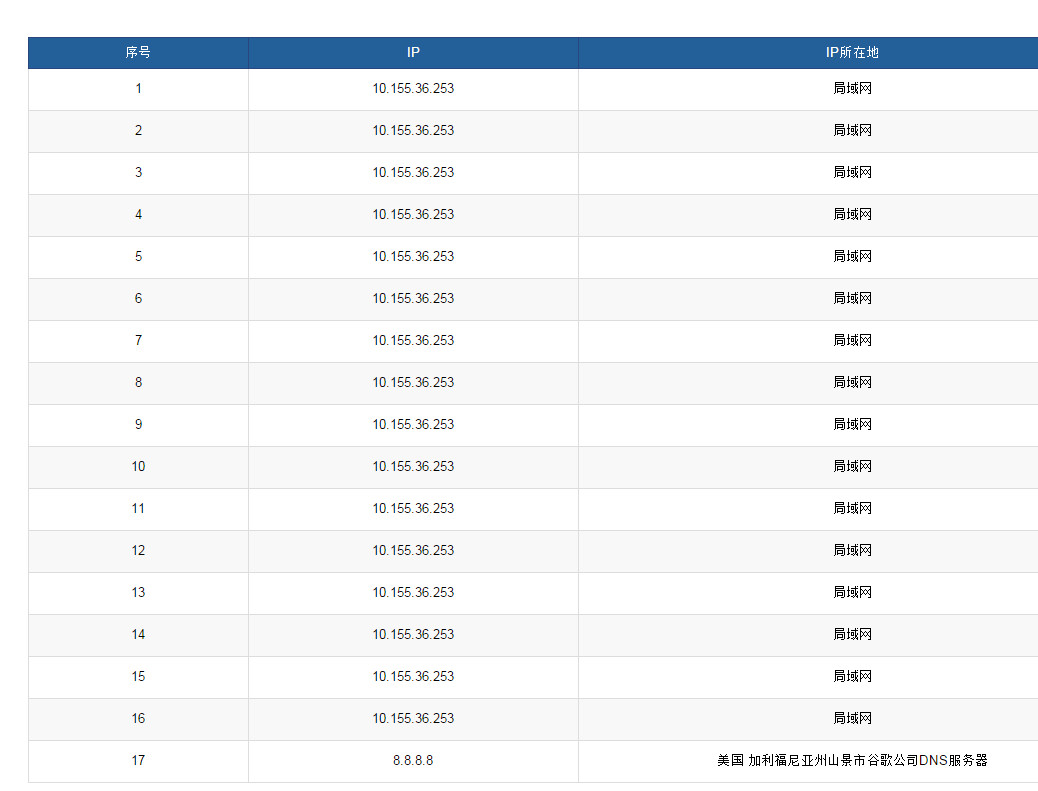Click the IP address in row 15
1038x791 pixels.
[413, 676]
